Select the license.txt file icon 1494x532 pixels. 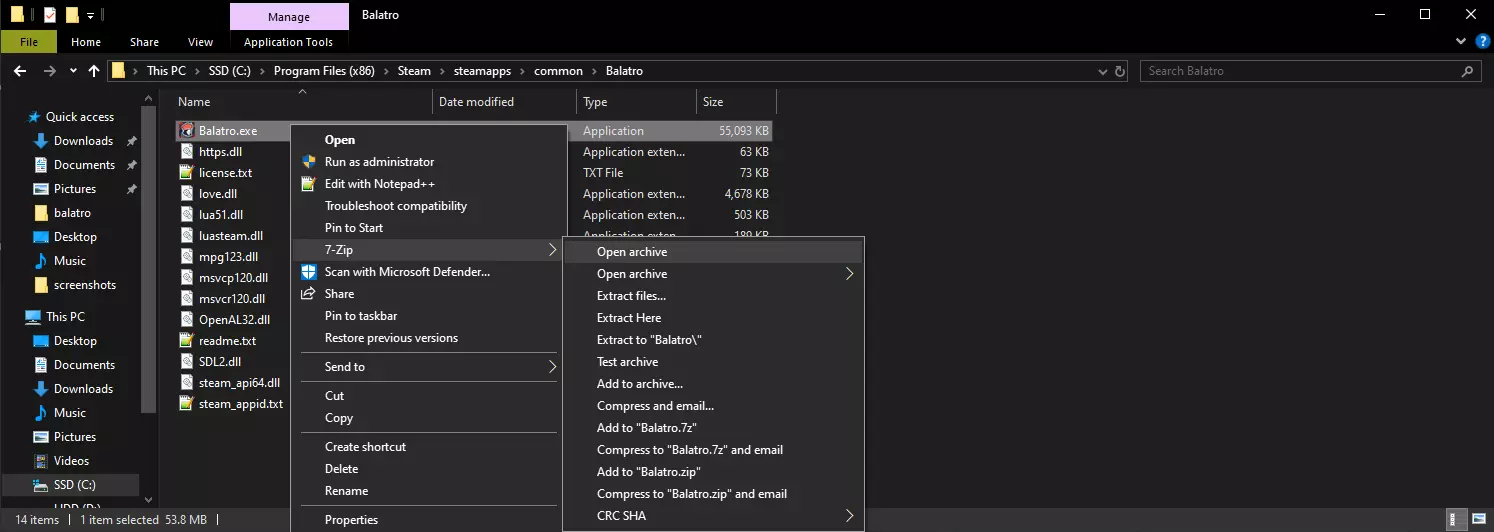click(185, 173)
